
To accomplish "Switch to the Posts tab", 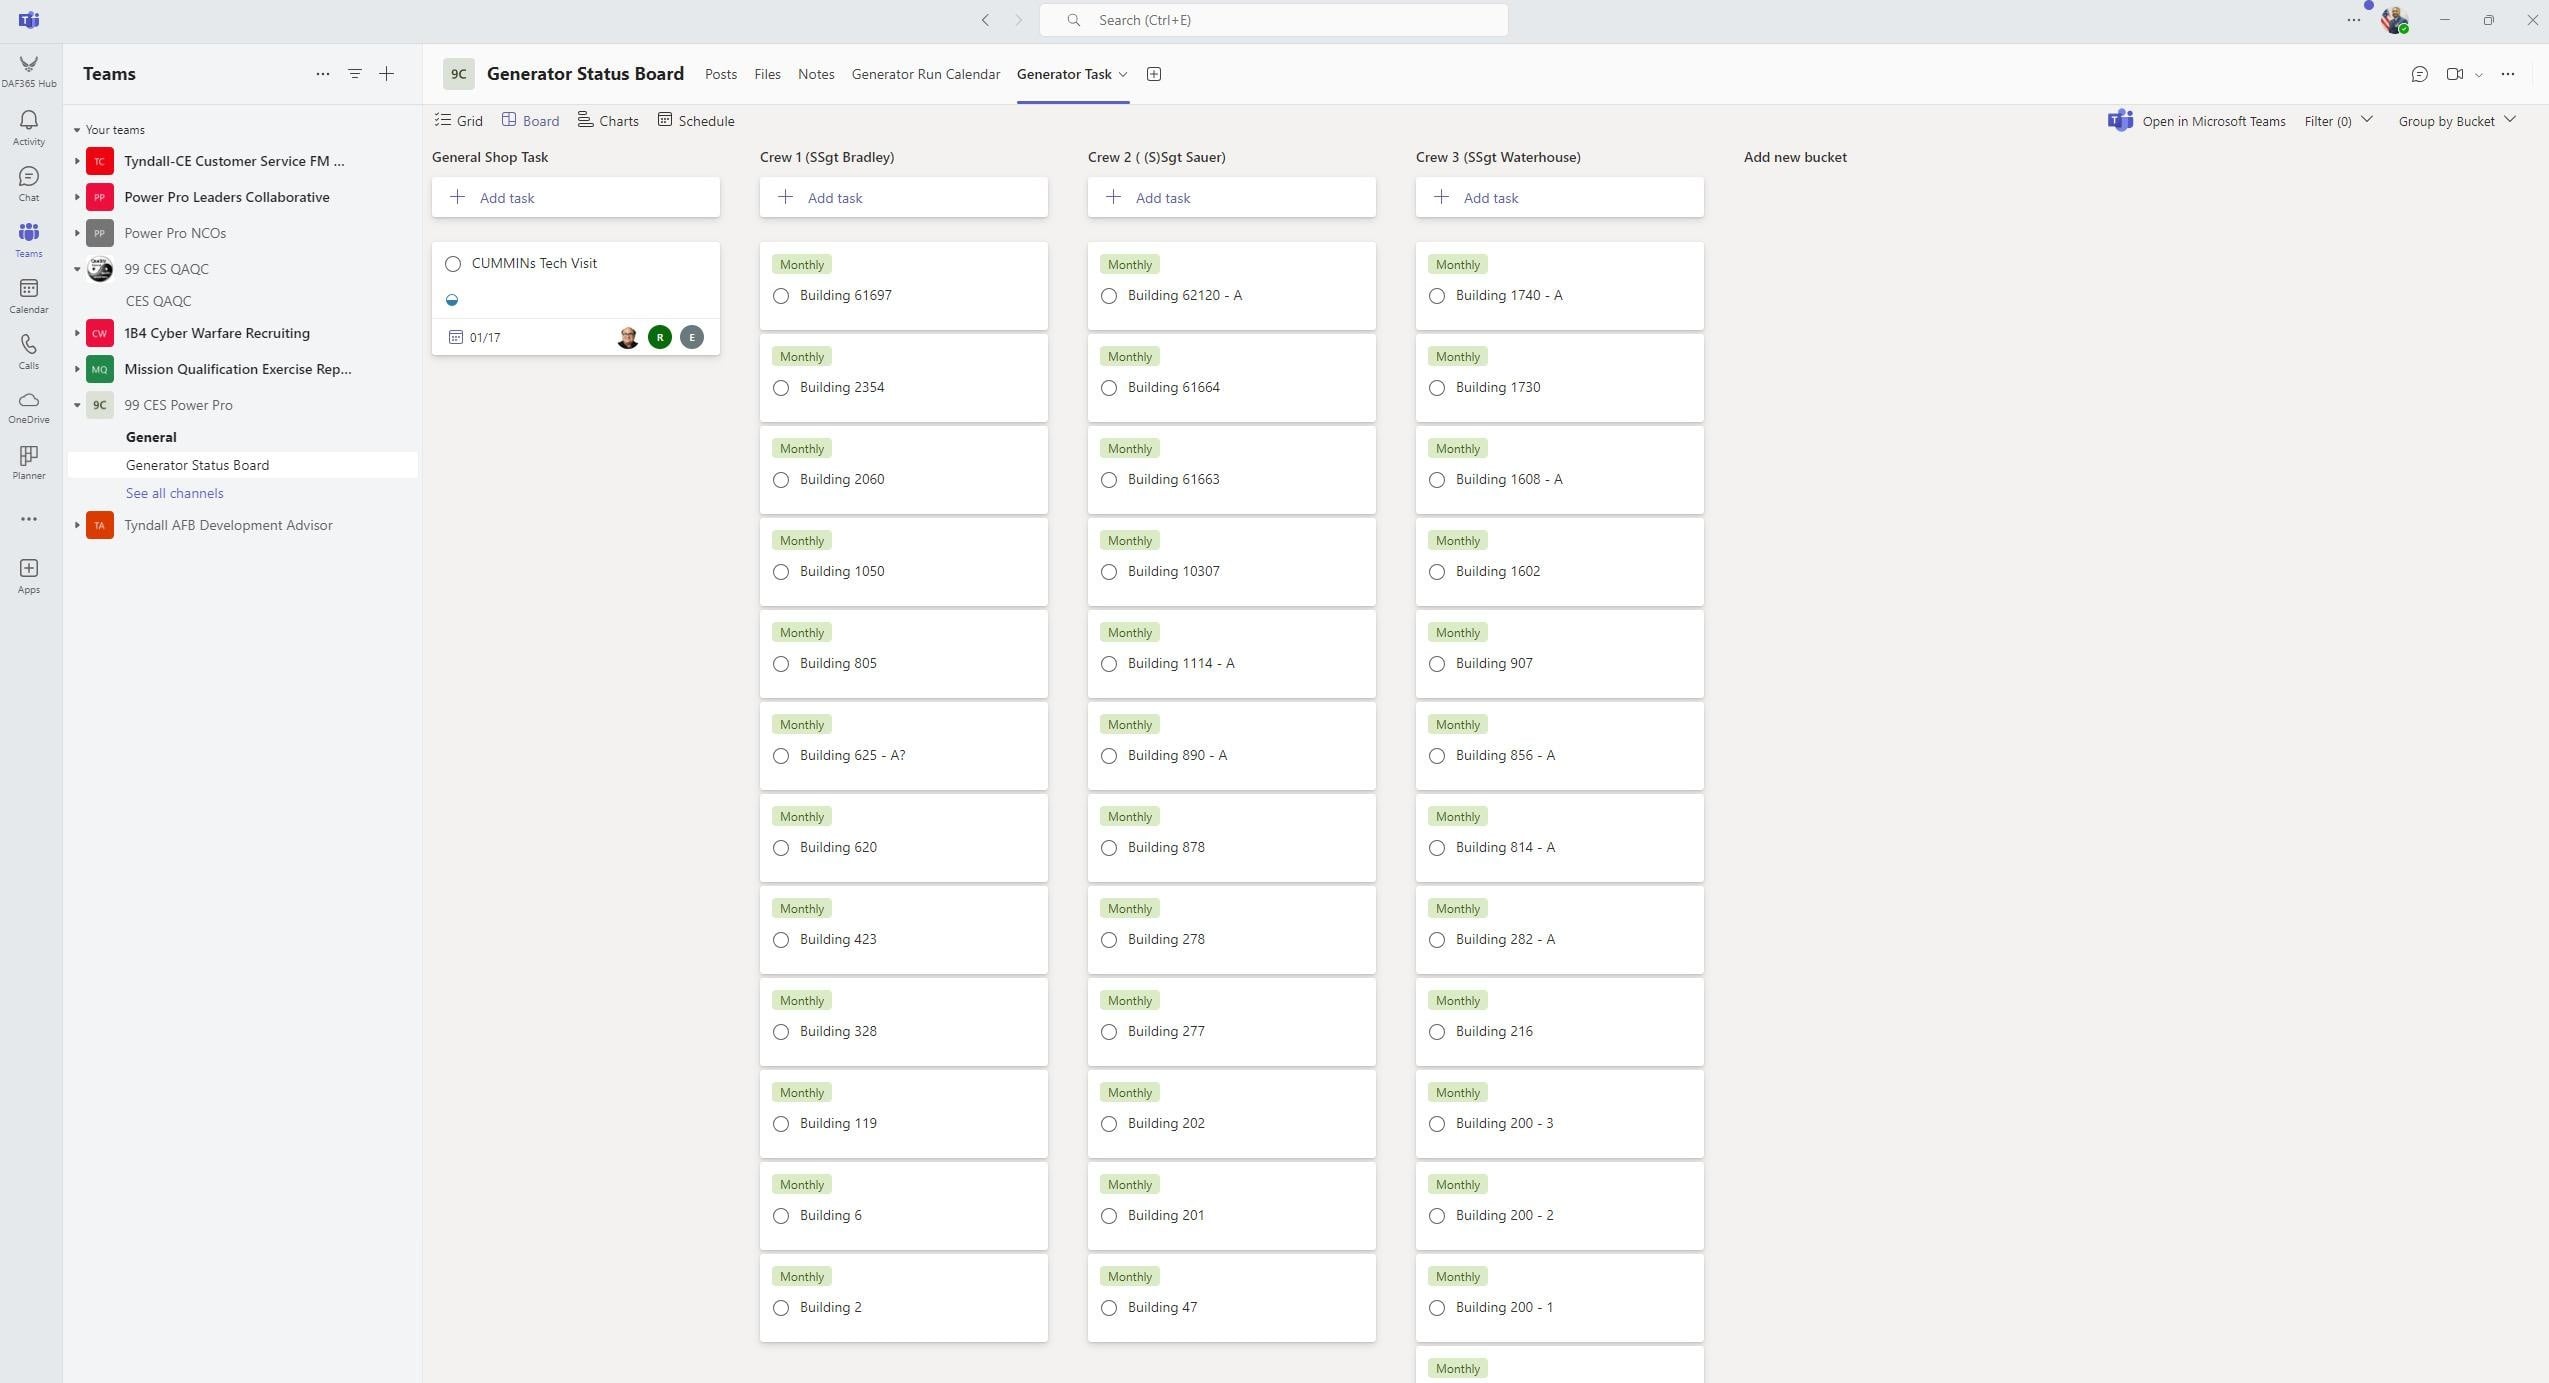I will click(x=720, y=74).
